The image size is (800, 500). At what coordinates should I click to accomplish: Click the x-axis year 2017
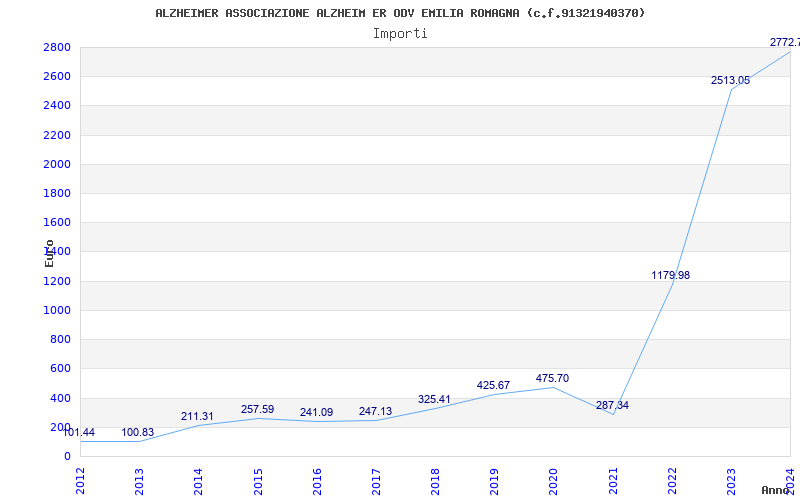tap(376, 481)
